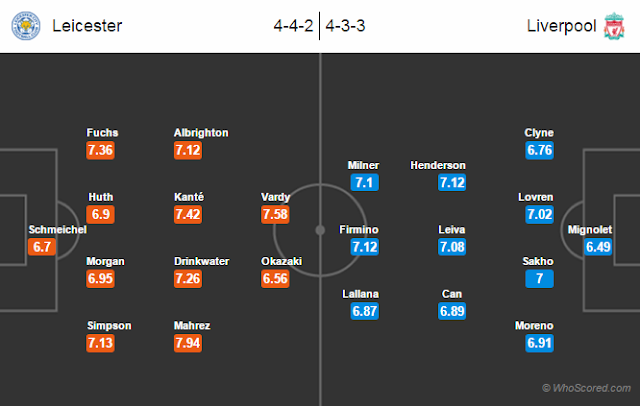The width and height of the screenshot is (640, 406).
Task: Open the Liverpool team name link
Action: [x=561, y=26]
